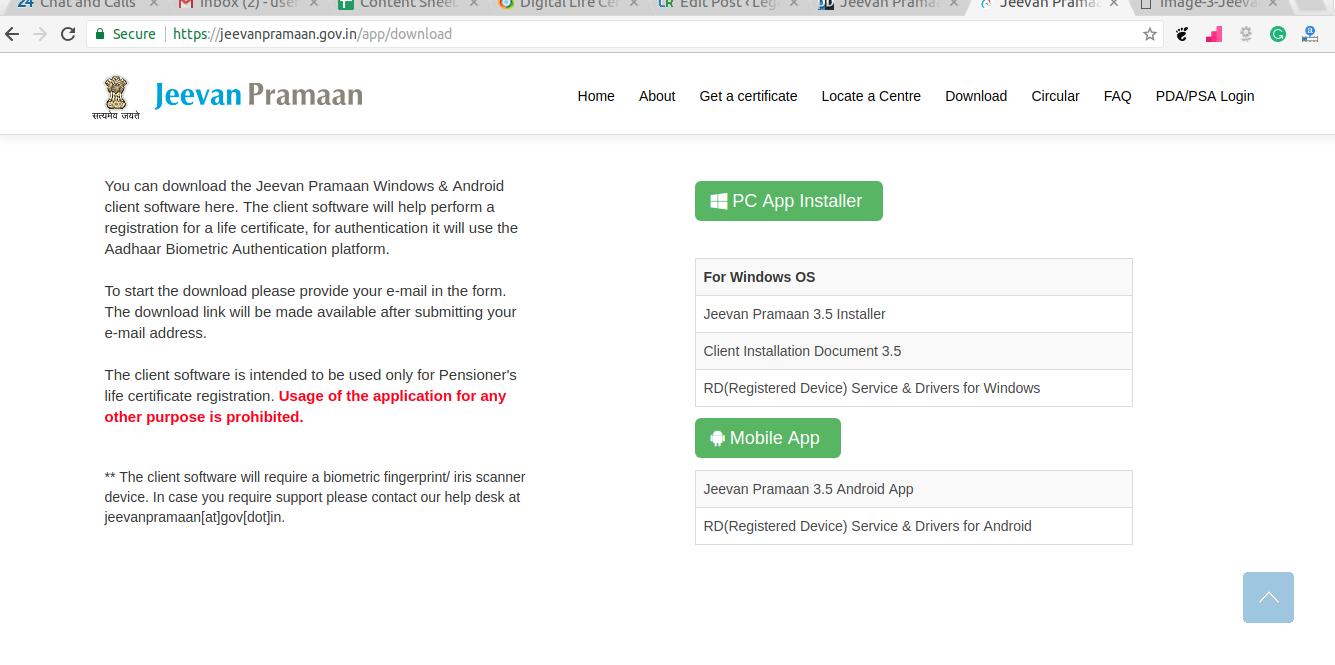Open the Home menu item
The width and height of the screenshot is (1335, 665).
click(596, 96)
